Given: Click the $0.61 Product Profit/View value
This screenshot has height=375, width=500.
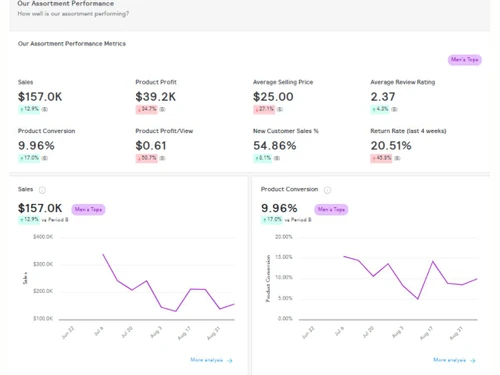Looking at the screenshot, I should pos(151,146).
